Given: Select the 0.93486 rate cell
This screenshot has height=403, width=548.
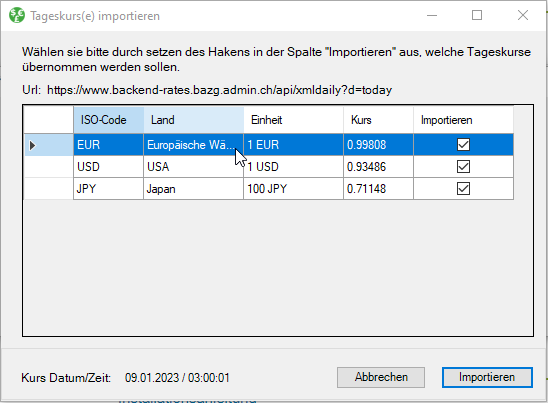Looking at the screenshot, I should (x=378, y=167).
